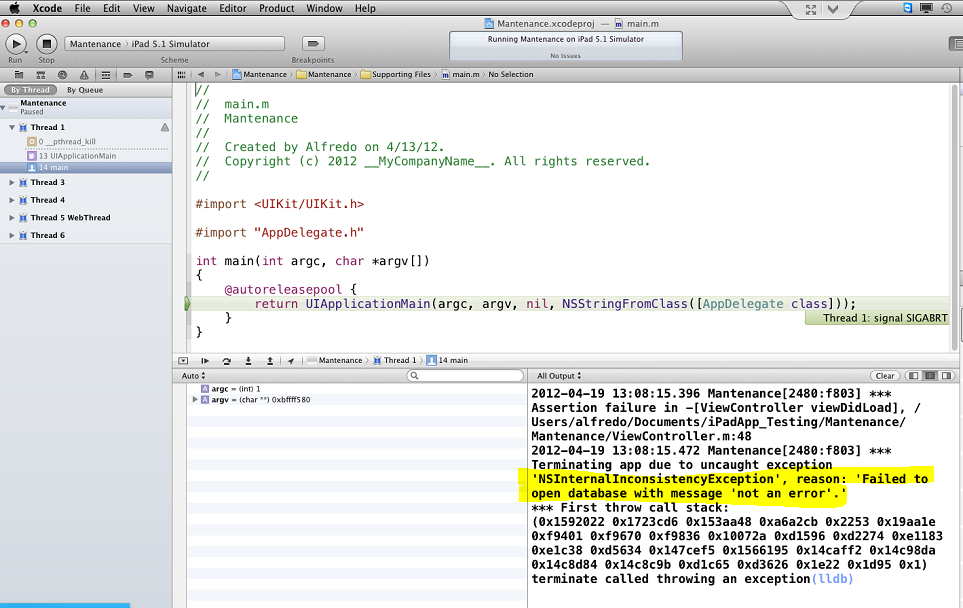Screen dimensions: 963x608
Task: Open the Auto variables scope dropdown
Action: tap(193, 376)
